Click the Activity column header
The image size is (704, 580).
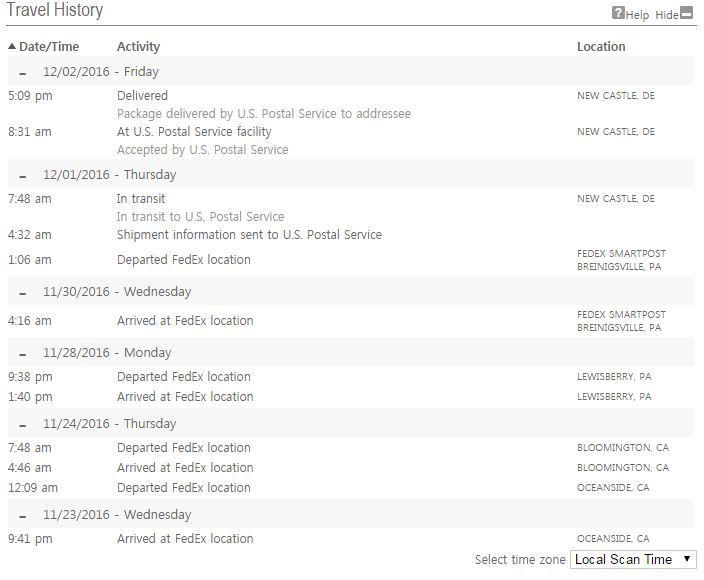tap(138, 47)
